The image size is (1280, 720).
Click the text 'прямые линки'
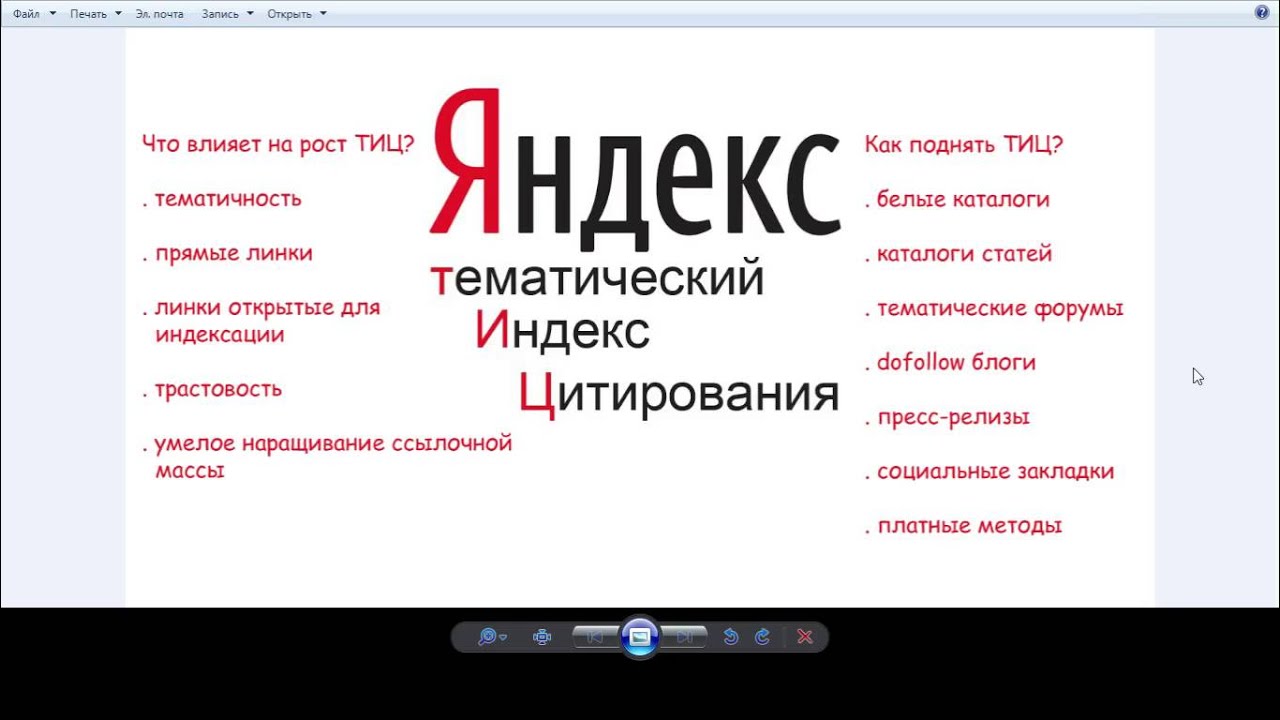pyautogui.click(x=233, y=254)
